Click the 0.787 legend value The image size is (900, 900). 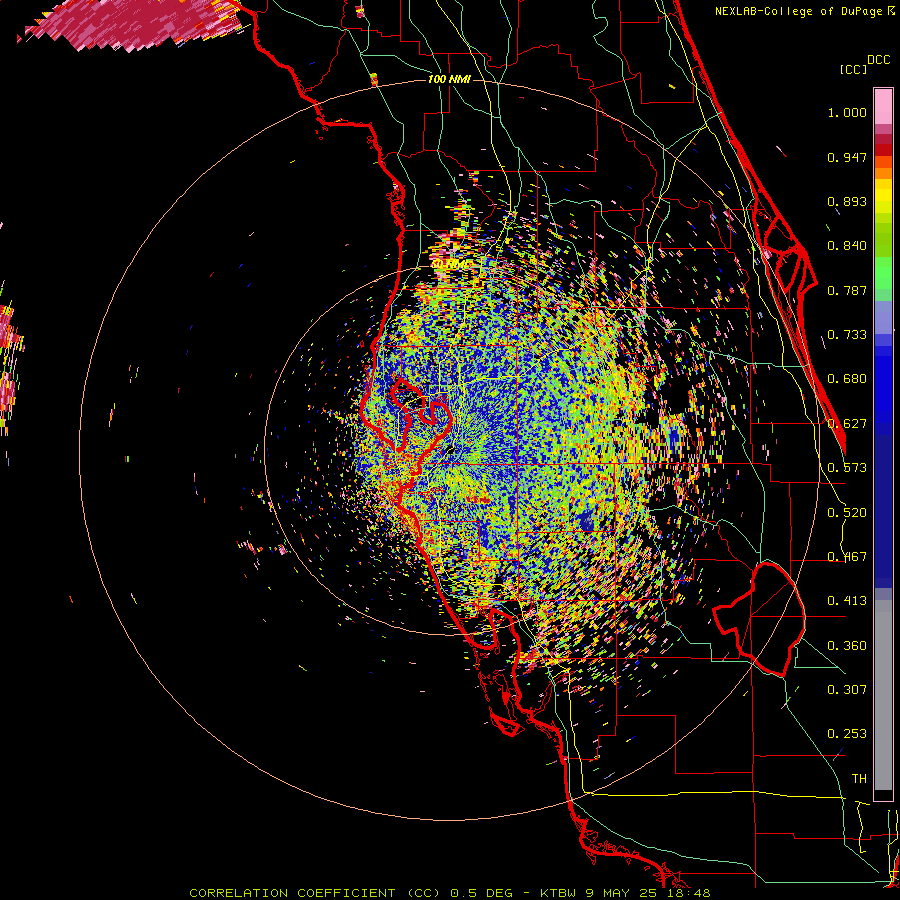pyautogui.click(x=847, y=290)
